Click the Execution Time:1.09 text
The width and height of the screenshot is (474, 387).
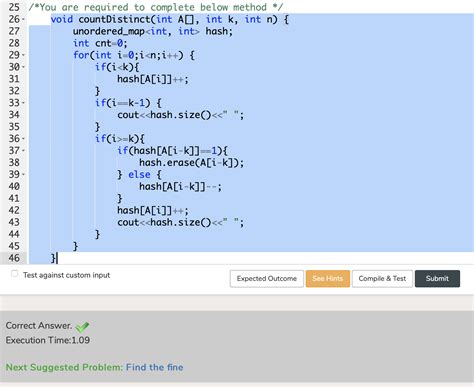click(48, 340)
